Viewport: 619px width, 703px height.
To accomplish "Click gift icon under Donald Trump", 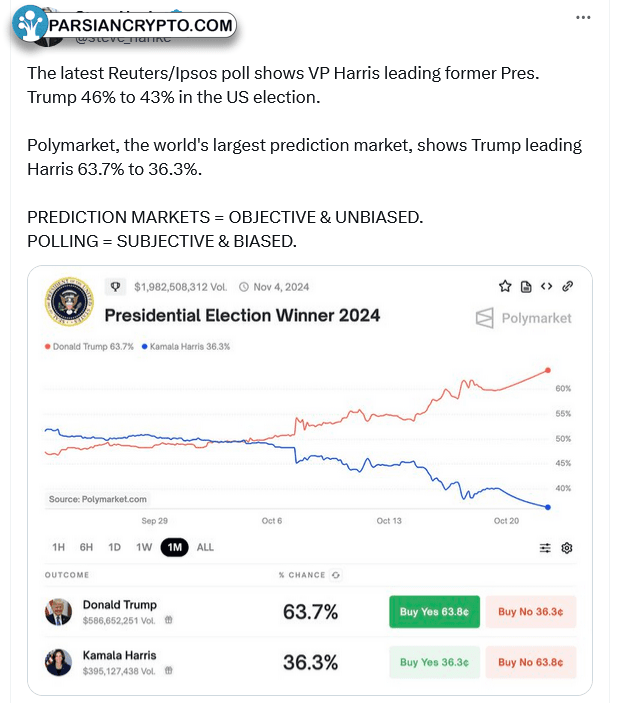I will coord(169,620).
